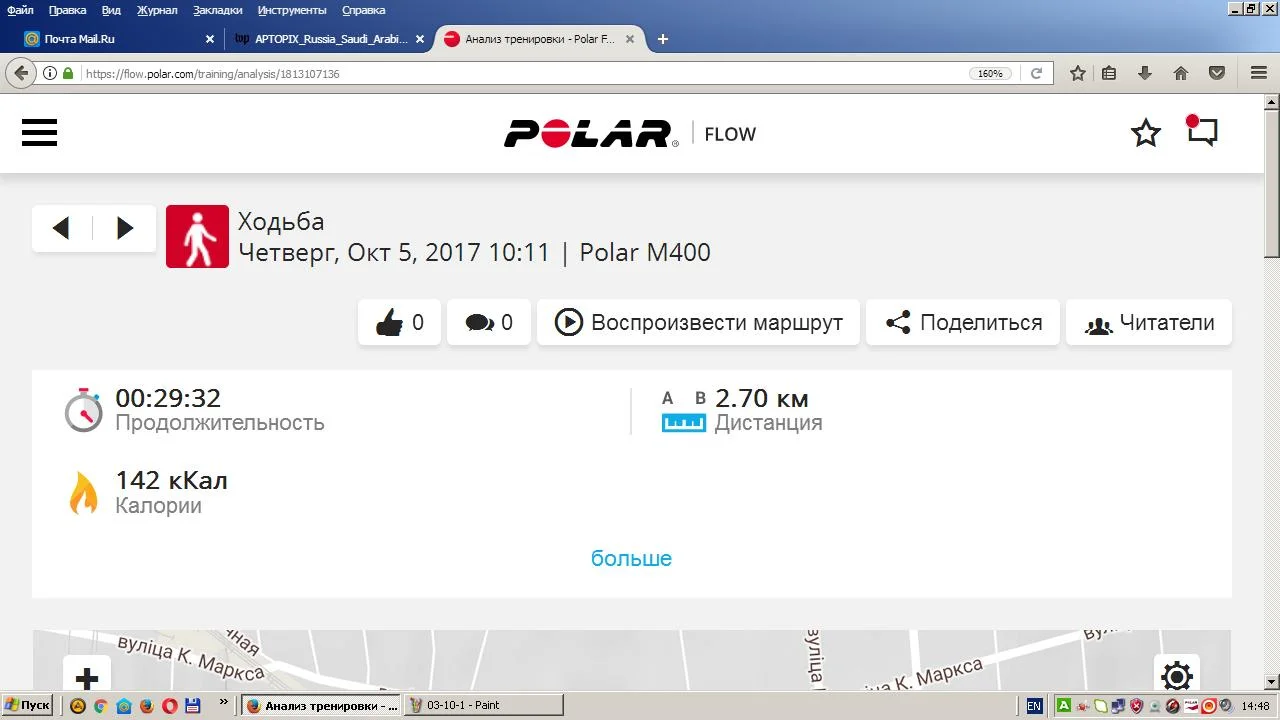The height and width of the screenshot is (720, 1280).
Task: Zoom in the map with plus button
Action: (x=87, y=677)
